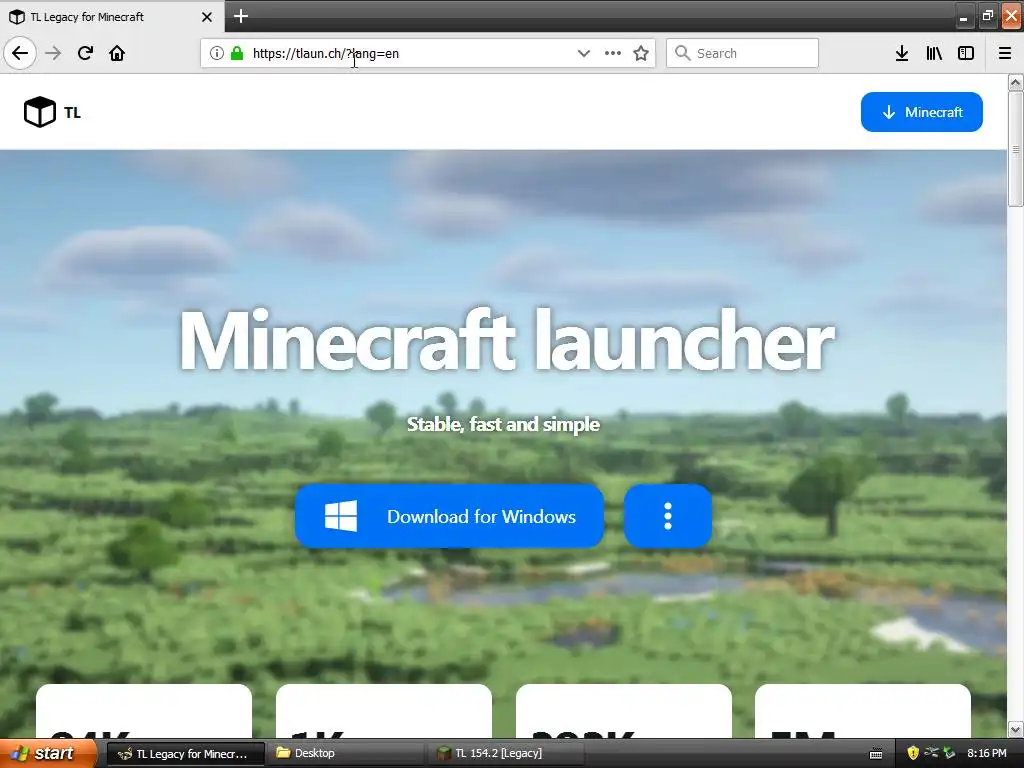Viewport: 1024px width, 768px height.
Task: Click the blue Minecraft download button
Action: 921,112
